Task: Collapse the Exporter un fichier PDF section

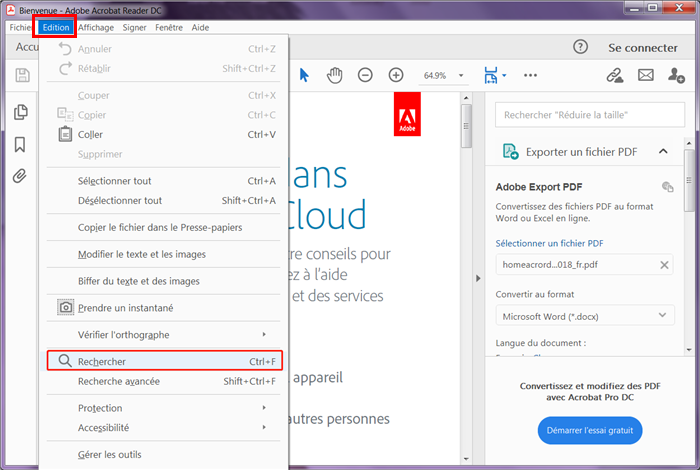Action: point(663,151)
